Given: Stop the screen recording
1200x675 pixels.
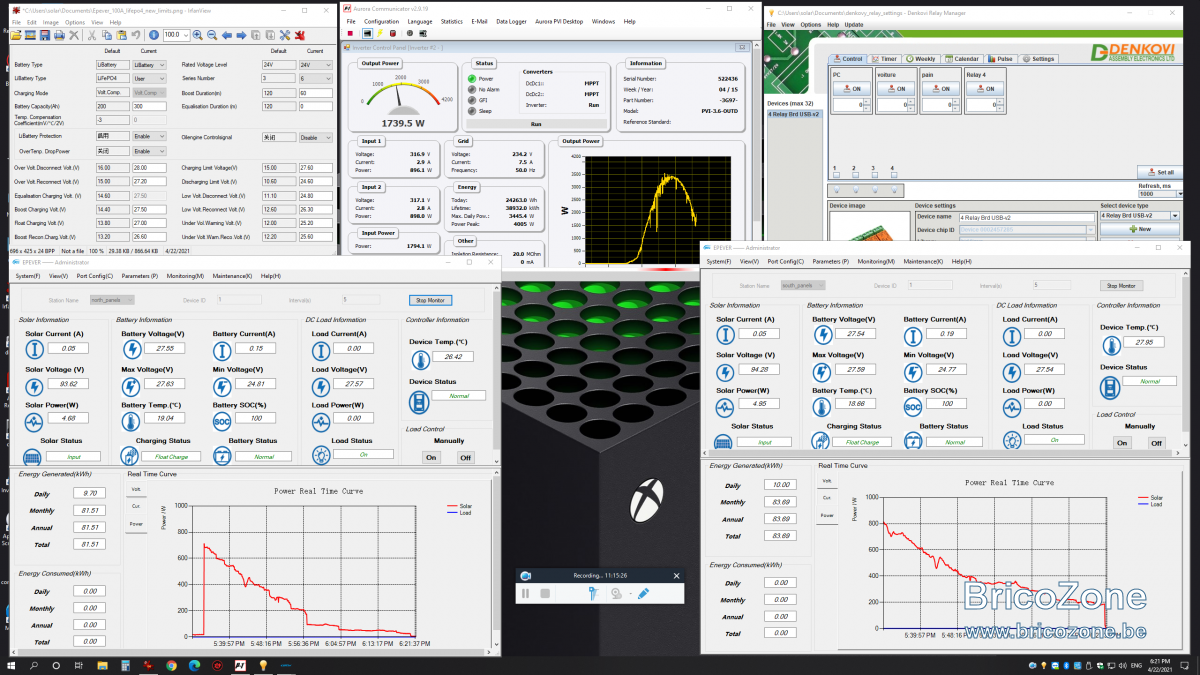Looking at the screenshot, I should pyautogui.click(x=545, y=593).
